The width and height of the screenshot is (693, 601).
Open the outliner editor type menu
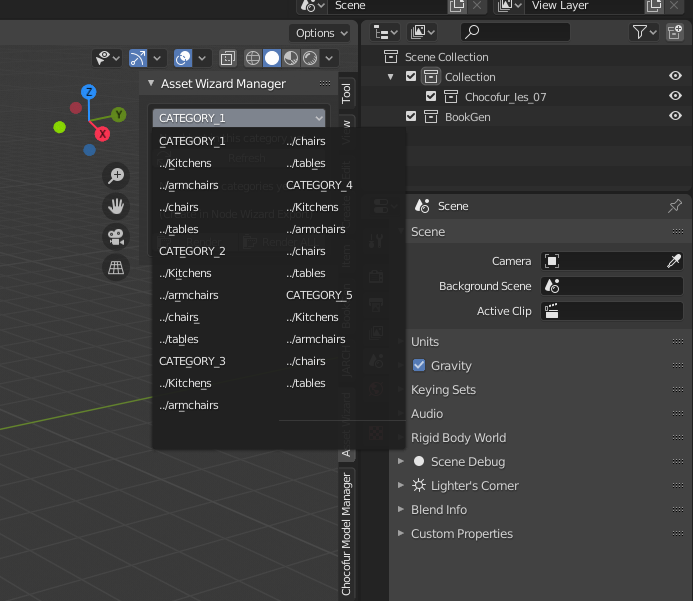(x=385, y=32)
